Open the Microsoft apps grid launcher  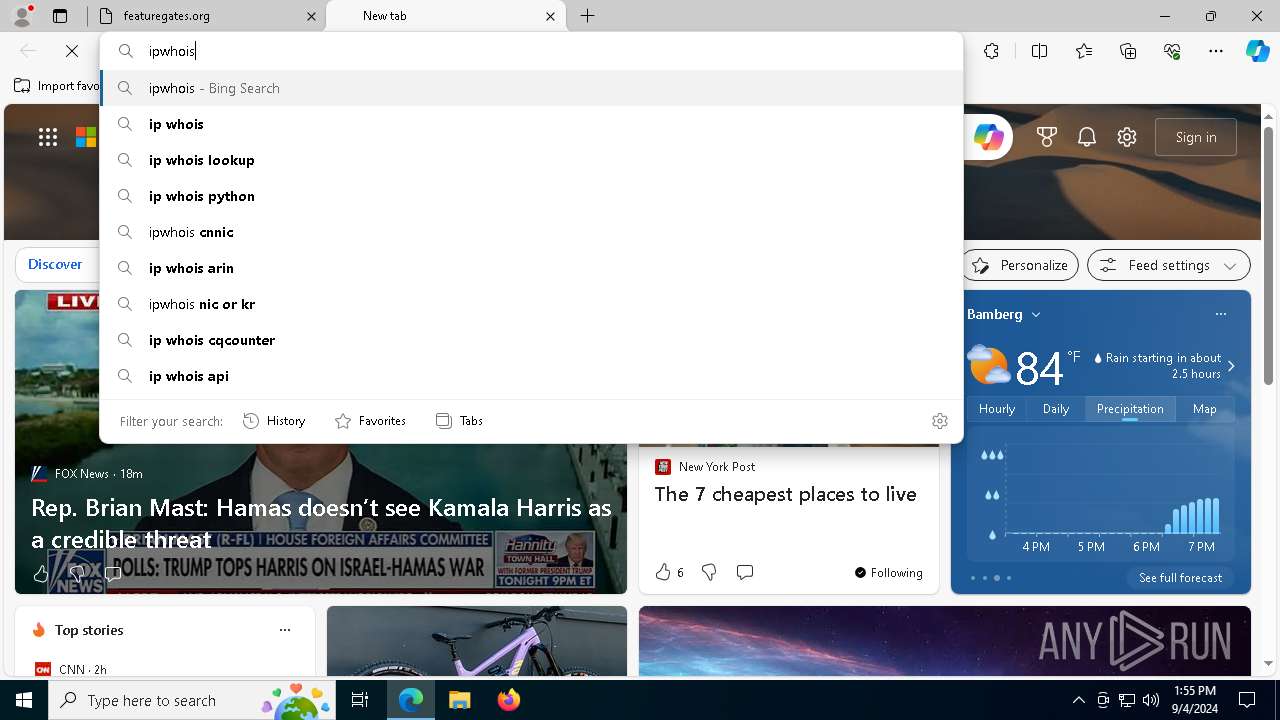[x=48, y=137]
